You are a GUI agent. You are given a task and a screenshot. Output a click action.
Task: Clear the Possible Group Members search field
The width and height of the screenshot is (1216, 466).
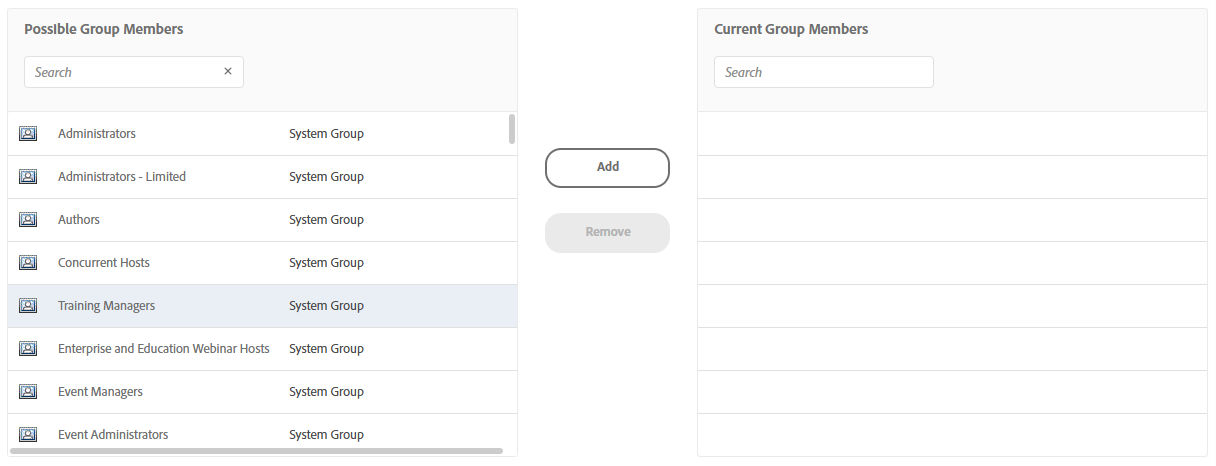coord(228,72)
